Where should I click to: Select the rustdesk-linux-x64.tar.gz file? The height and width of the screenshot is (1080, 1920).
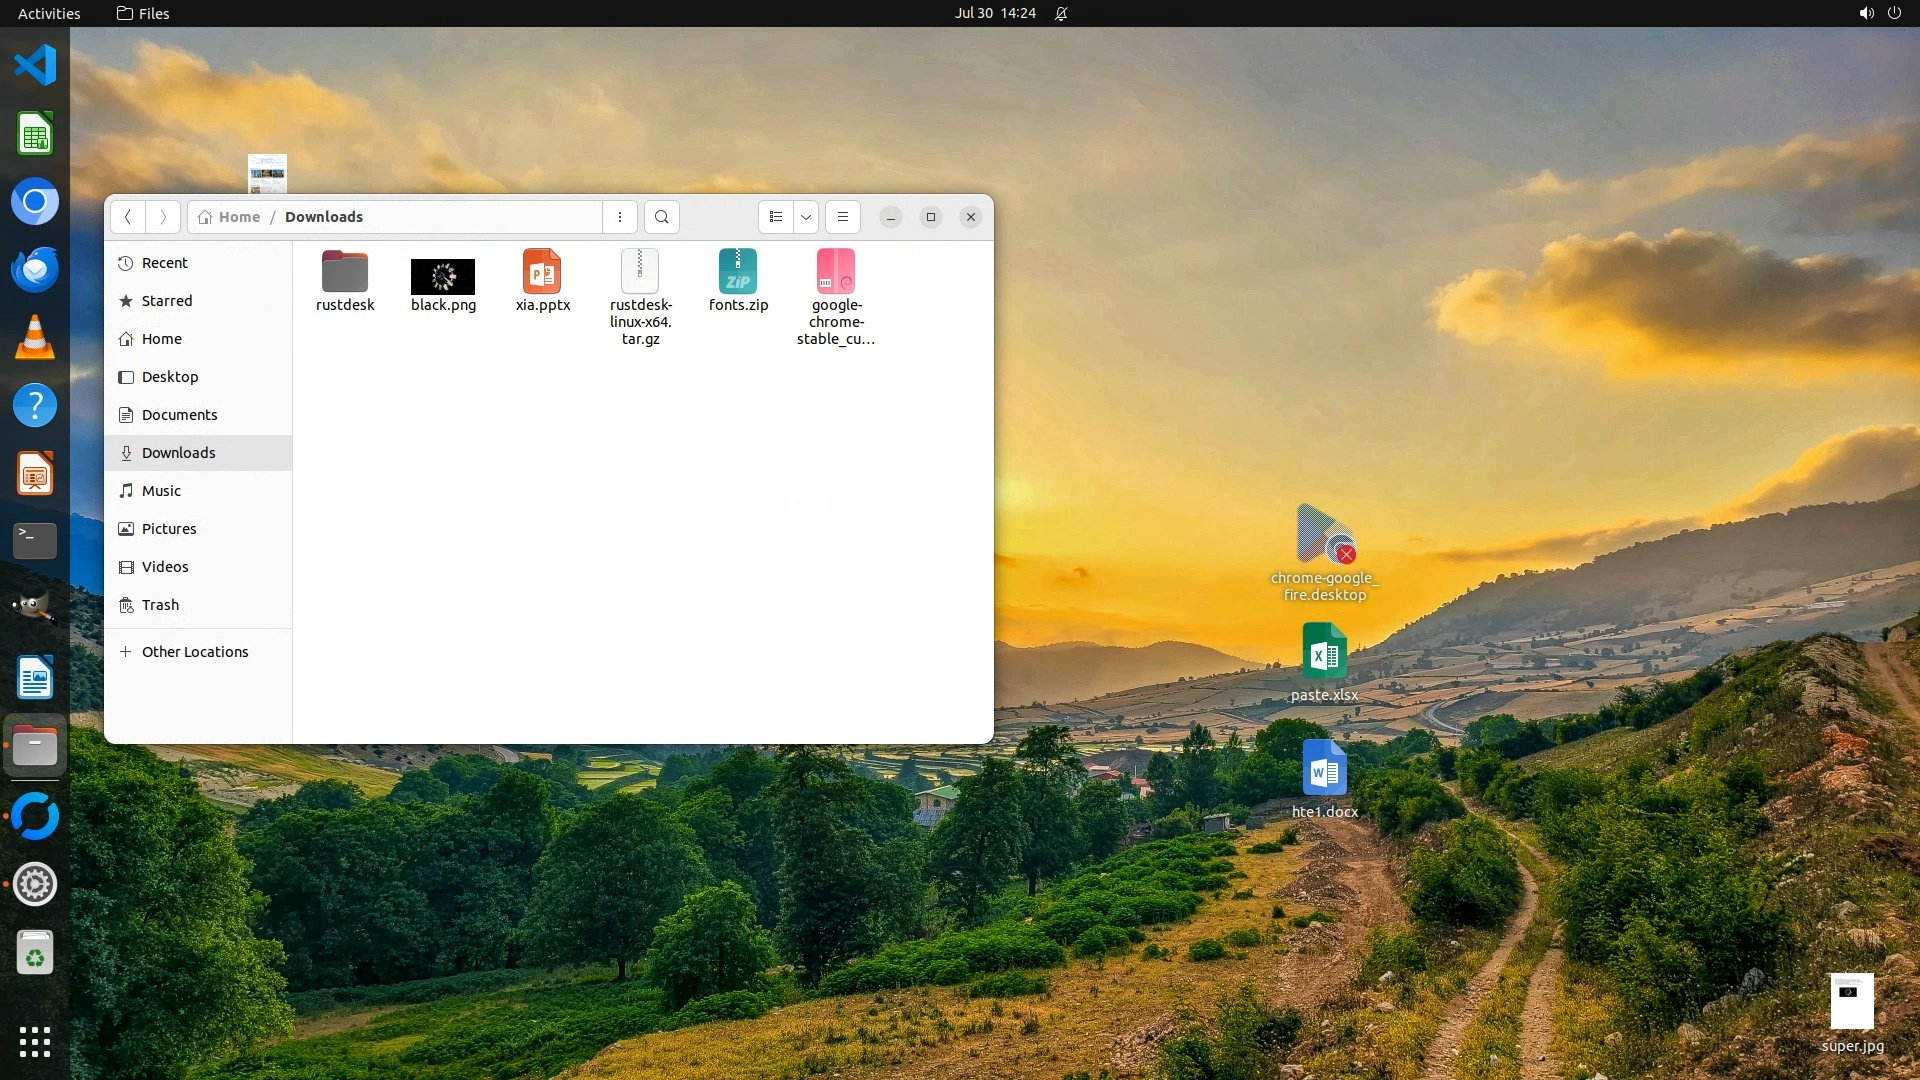(640, 272)
